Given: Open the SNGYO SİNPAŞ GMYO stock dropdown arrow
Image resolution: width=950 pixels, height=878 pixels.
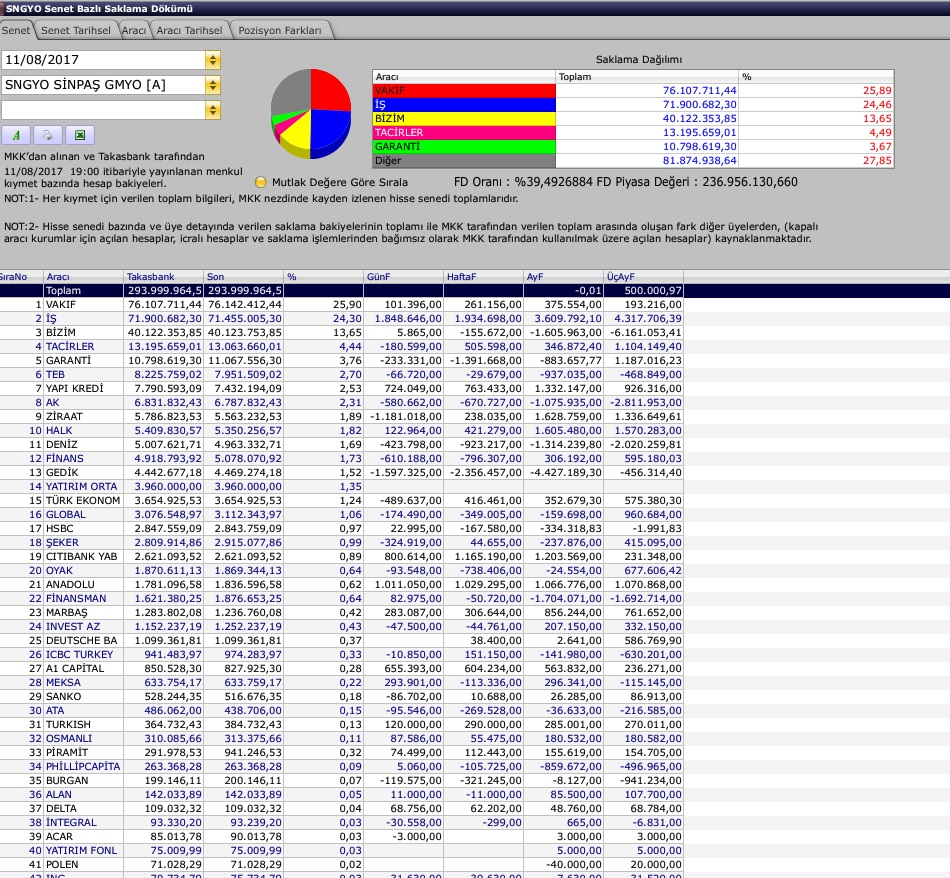Looking at the screenshot, I should click(213, 85).
